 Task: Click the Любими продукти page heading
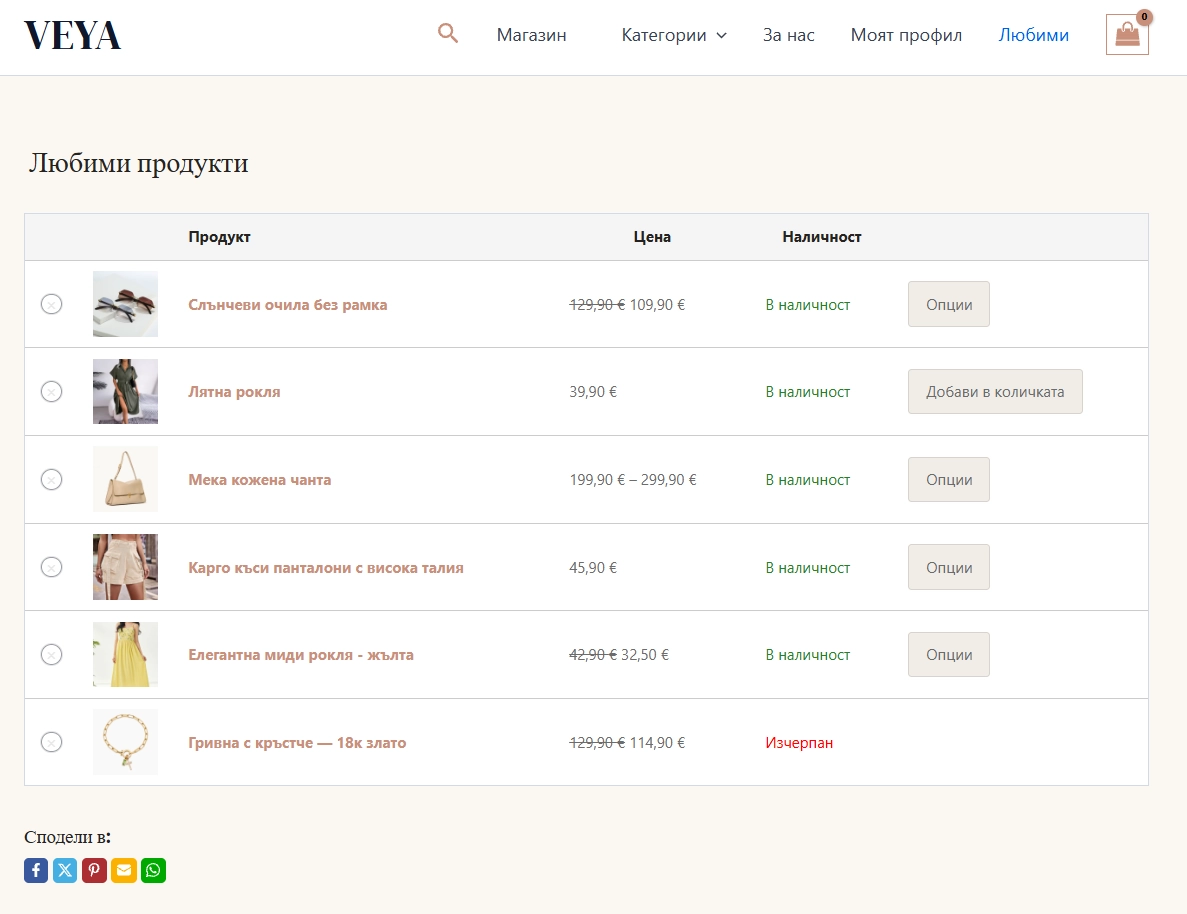click(x=139, y=163)
